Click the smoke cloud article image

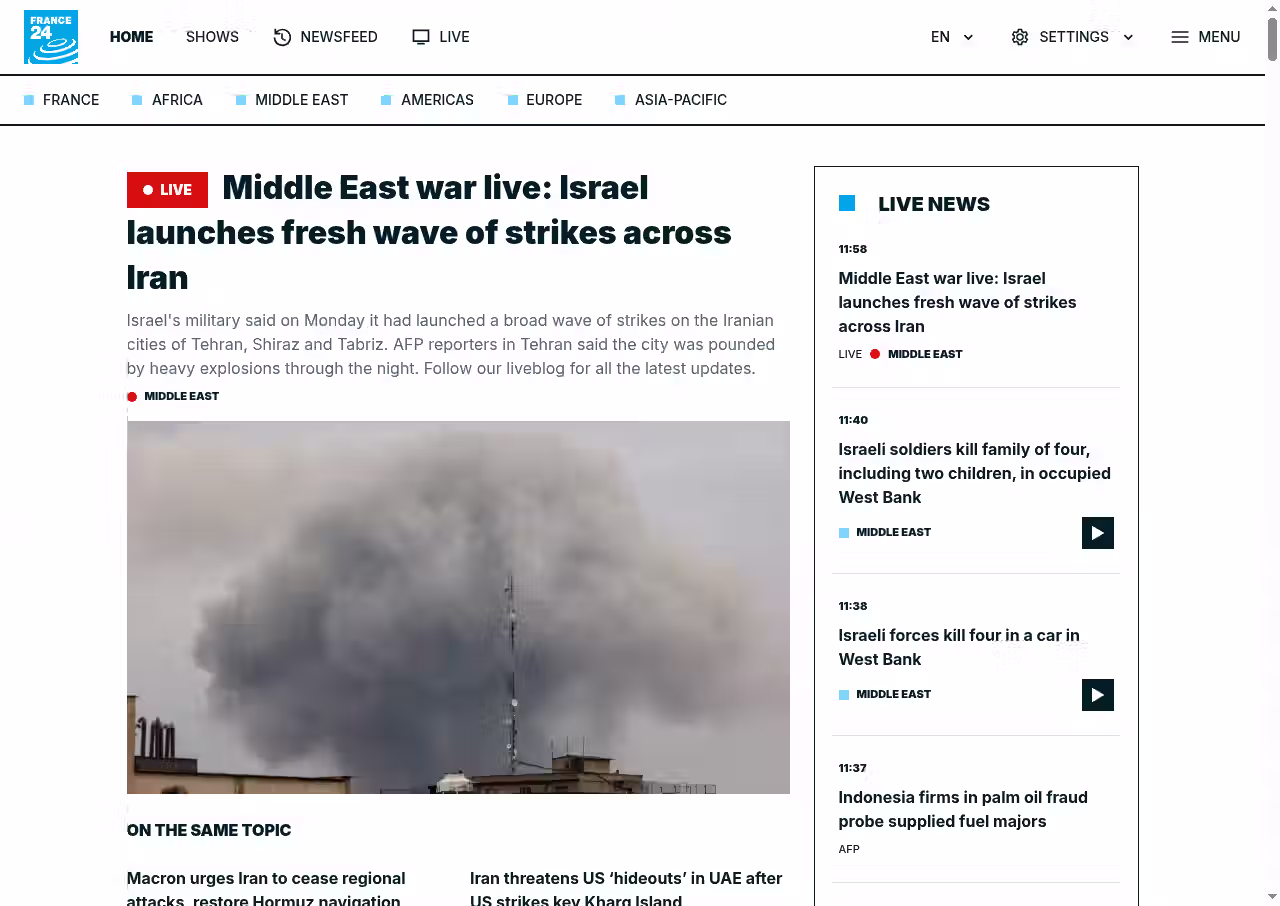[x=458, y=607]
